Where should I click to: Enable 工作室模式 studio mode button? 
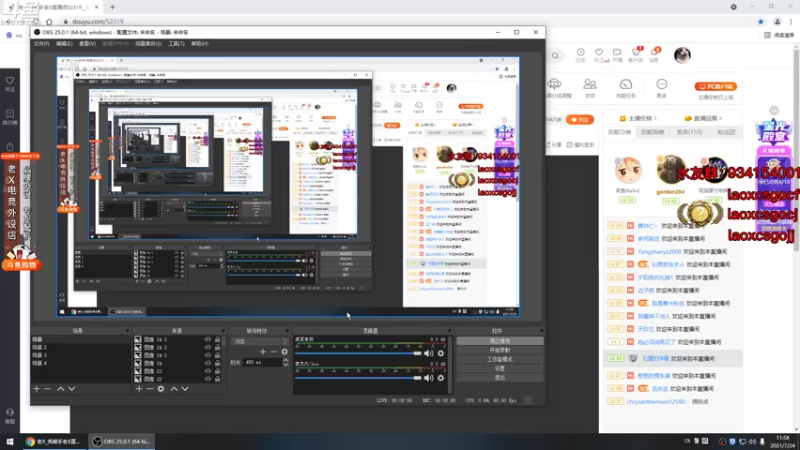coord(500,359)
